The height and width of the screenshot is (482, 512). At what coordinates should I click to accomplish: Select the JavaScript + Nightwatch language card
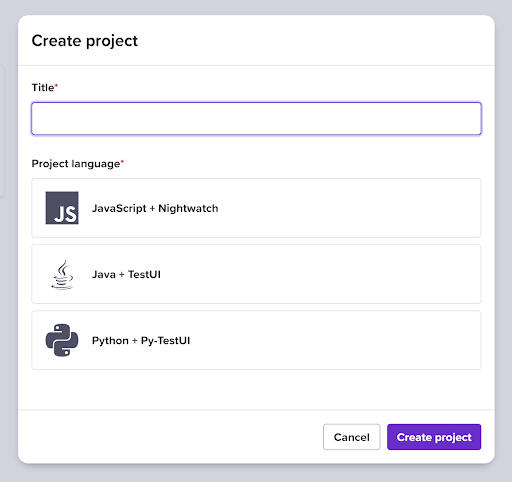click(256, 208)
